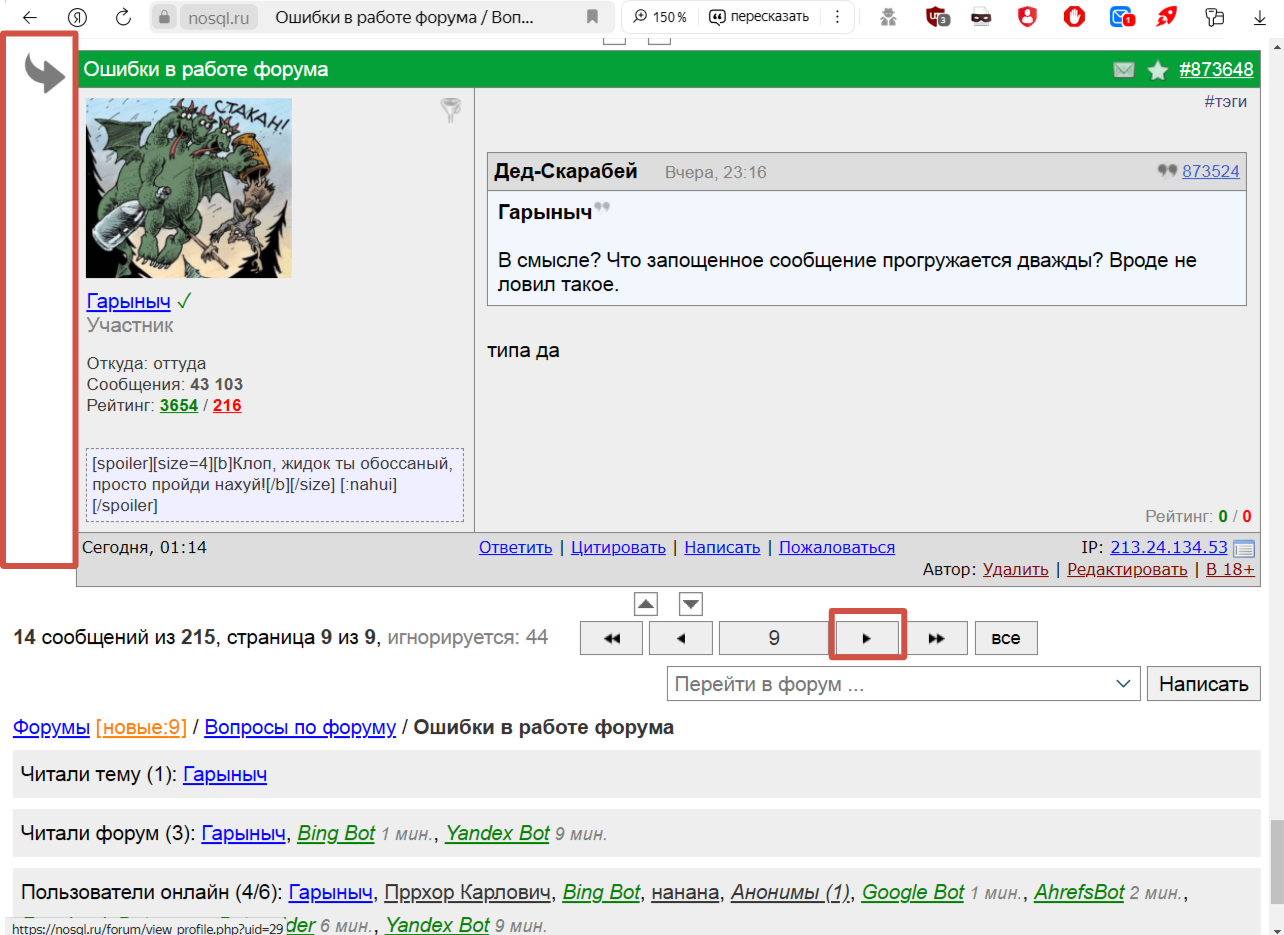Click the 'Написать' link under post
The image size is (1284, 935).
click(x=722, y=547)
